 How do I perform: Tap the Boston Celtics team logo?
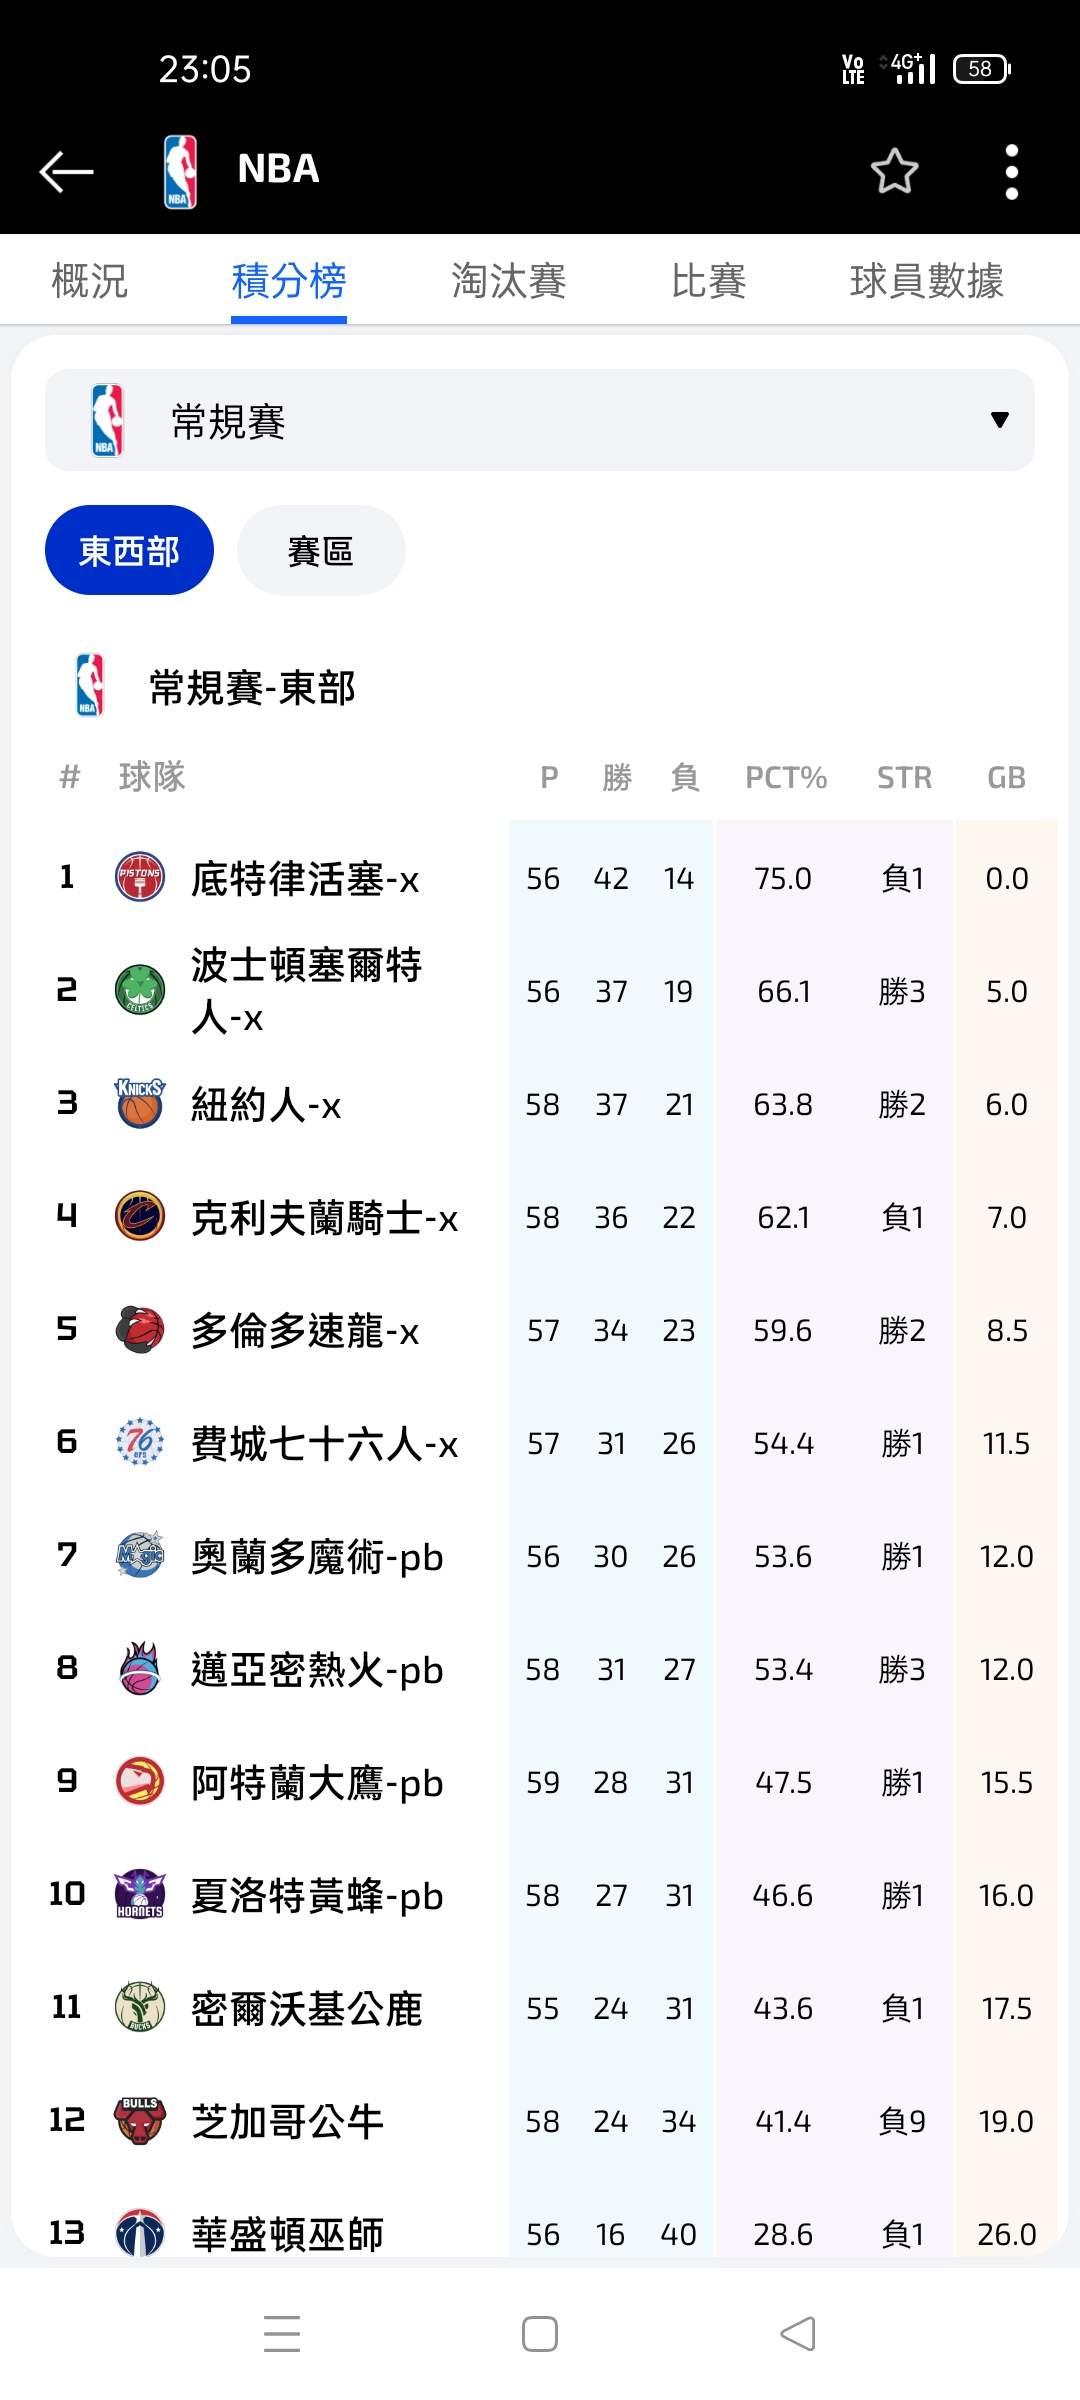pyautogui.click(x=140, y=990)
